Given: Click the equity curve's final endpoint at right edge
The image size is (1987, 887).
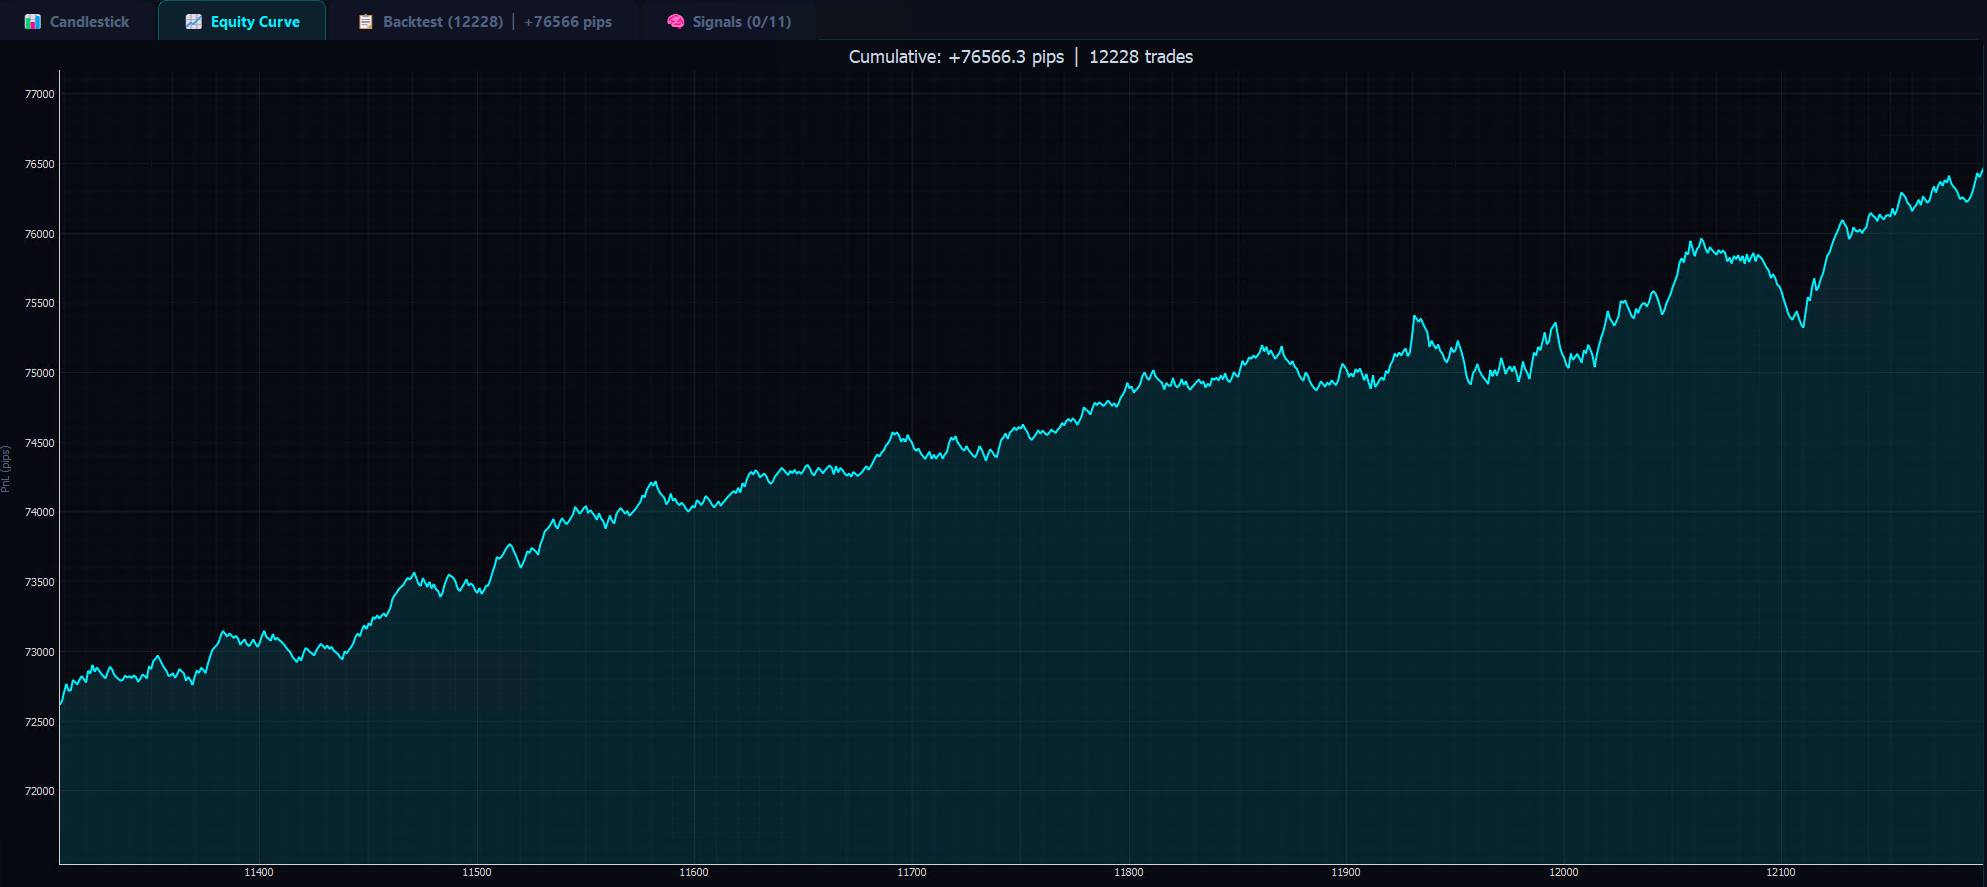Looking at the screenshot, I should click(1980, 171).
